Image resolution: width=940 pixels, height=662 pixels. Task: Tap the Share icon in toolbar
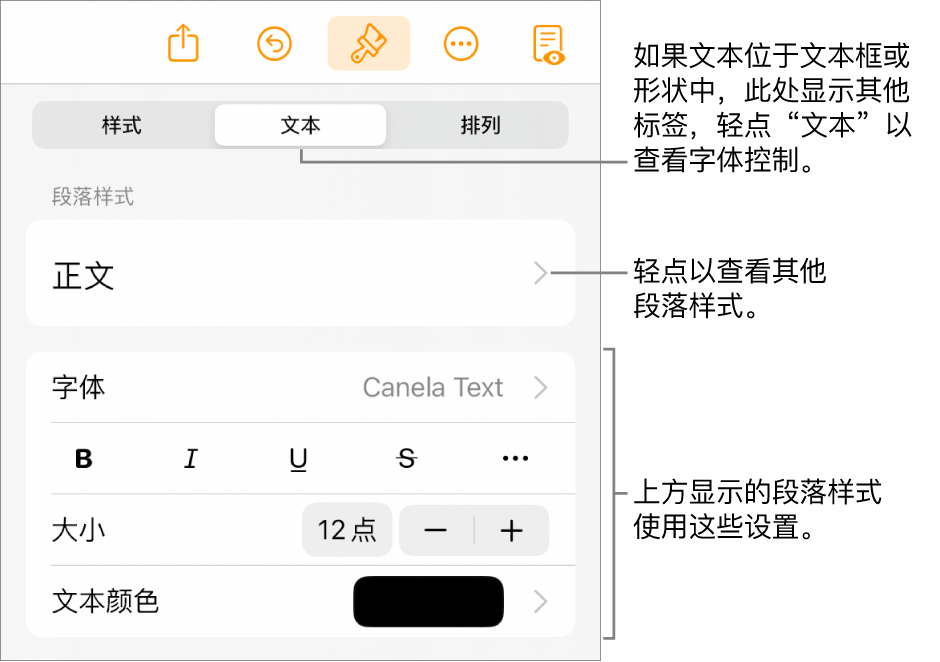[x=183, y=43]
